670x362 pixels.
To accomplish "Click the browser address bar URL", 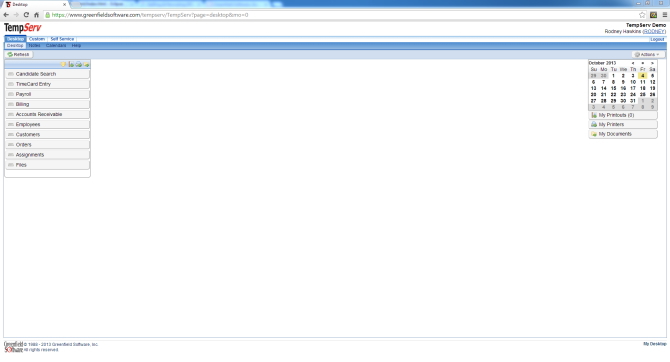I will pos(150,15).
